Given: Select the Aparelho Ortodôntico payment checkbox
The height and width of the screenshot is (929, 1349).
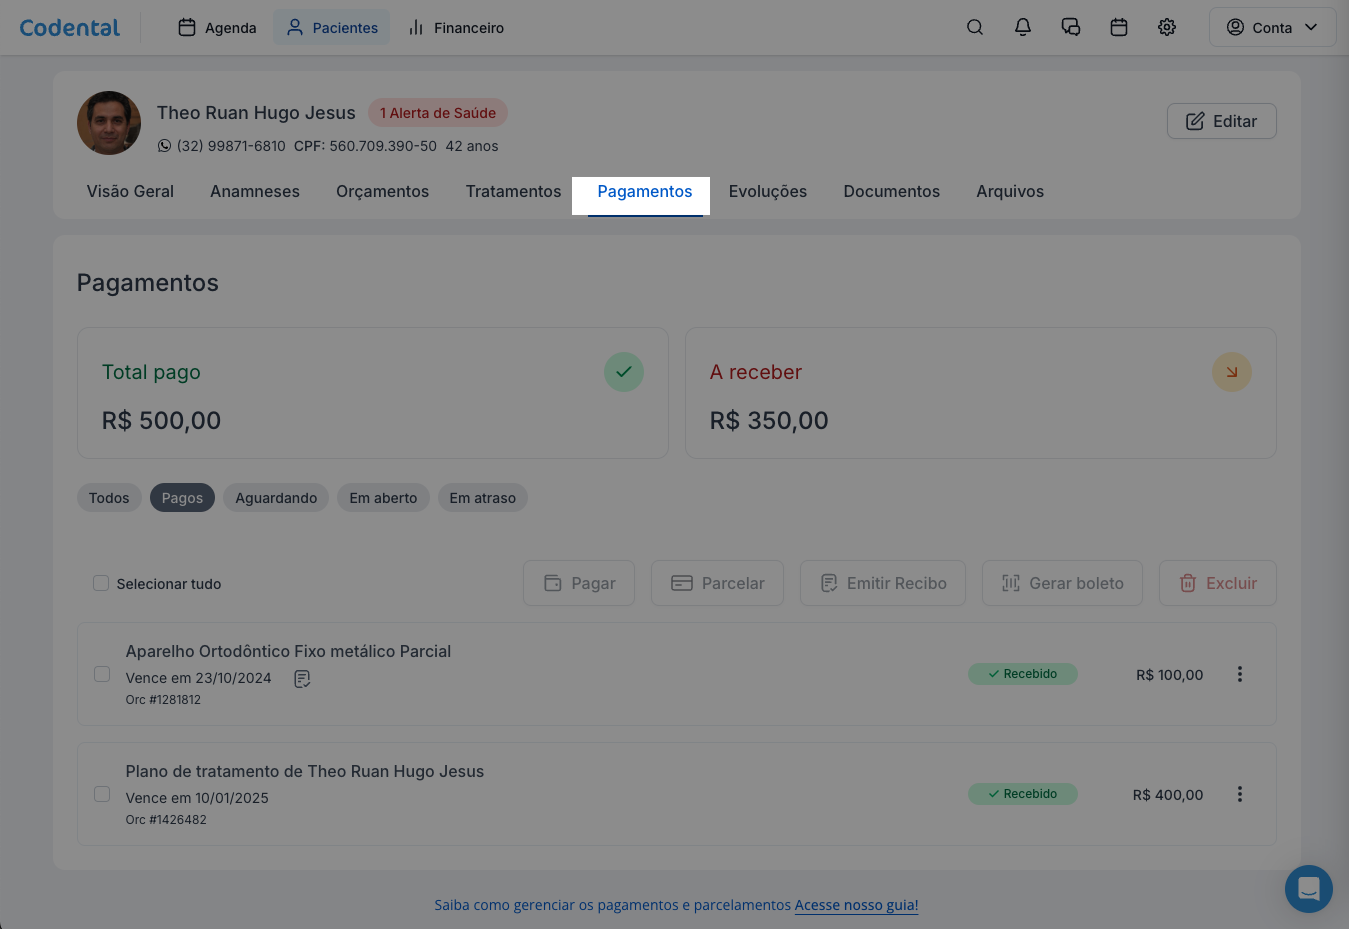Looking at the screenshot, I should (x=102, y=674).
